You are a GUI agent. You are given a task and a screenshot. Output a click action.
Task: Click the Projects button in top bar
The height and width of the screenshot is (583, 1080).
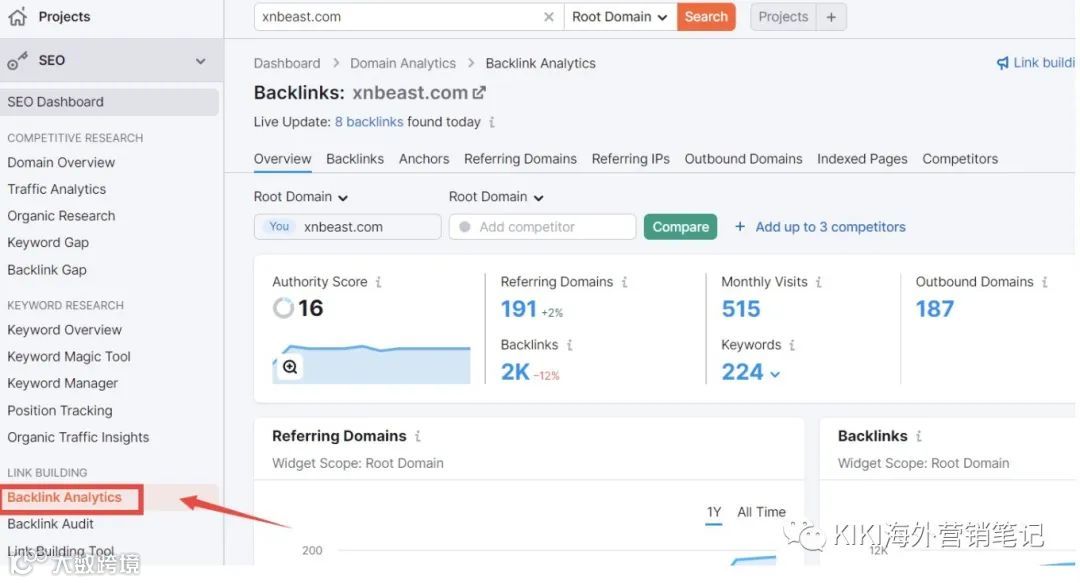coord(783,17)
